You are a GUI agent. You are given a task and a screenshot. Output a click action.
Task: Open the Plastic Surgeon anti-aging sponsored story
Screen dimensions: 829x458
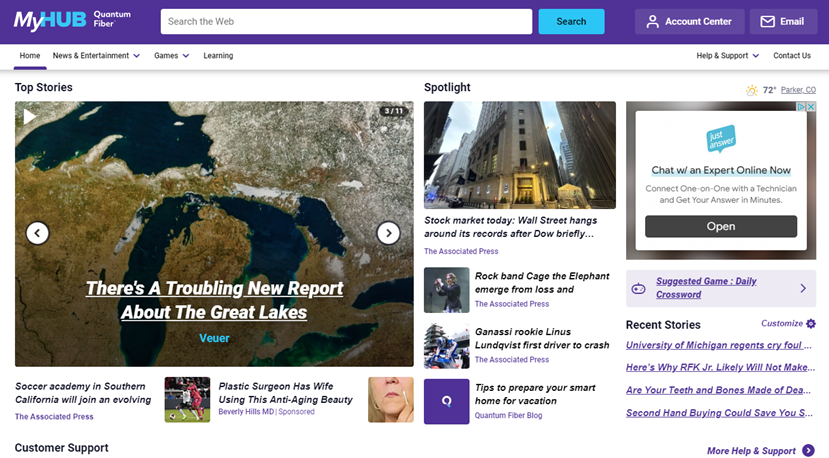click(x=285, y=393)
